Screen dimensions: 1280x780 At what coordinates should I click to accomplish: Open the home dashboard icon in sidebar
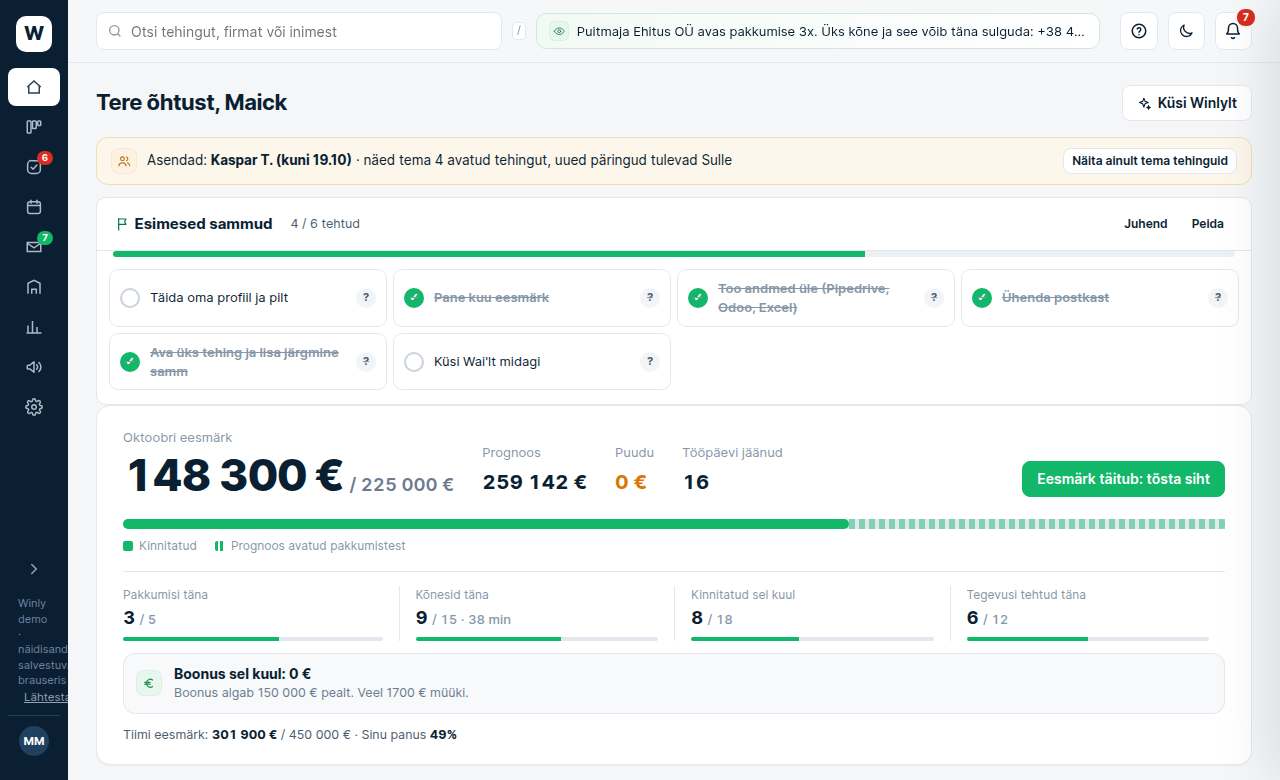(x=34, y=87)
